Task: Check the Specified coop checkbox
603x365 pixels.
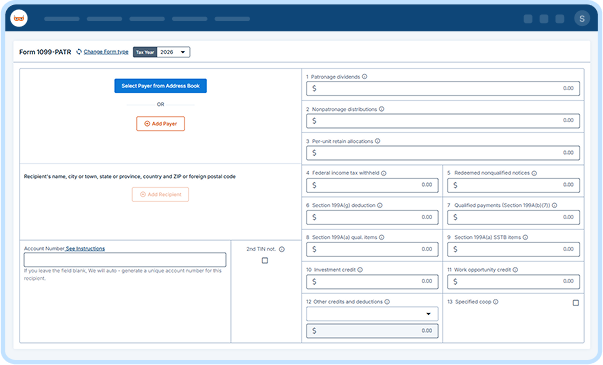Action: click(576, 303)
